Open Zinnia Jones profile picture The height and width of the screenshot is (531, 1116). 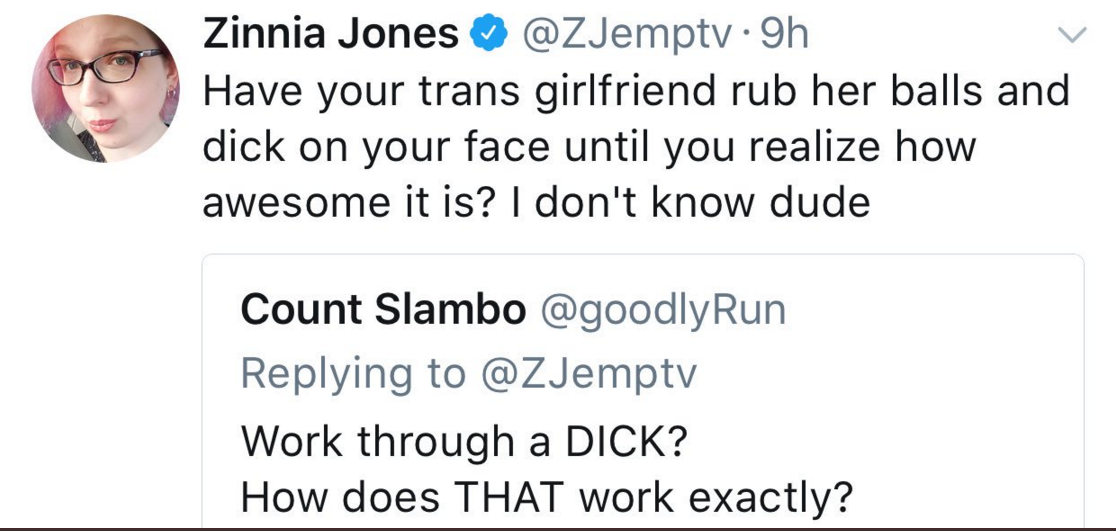coord(106,88)
